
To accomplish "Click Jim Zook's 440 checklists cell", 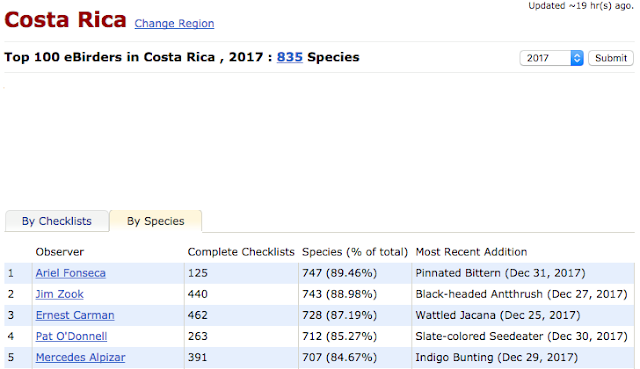I will coord(241,294).
